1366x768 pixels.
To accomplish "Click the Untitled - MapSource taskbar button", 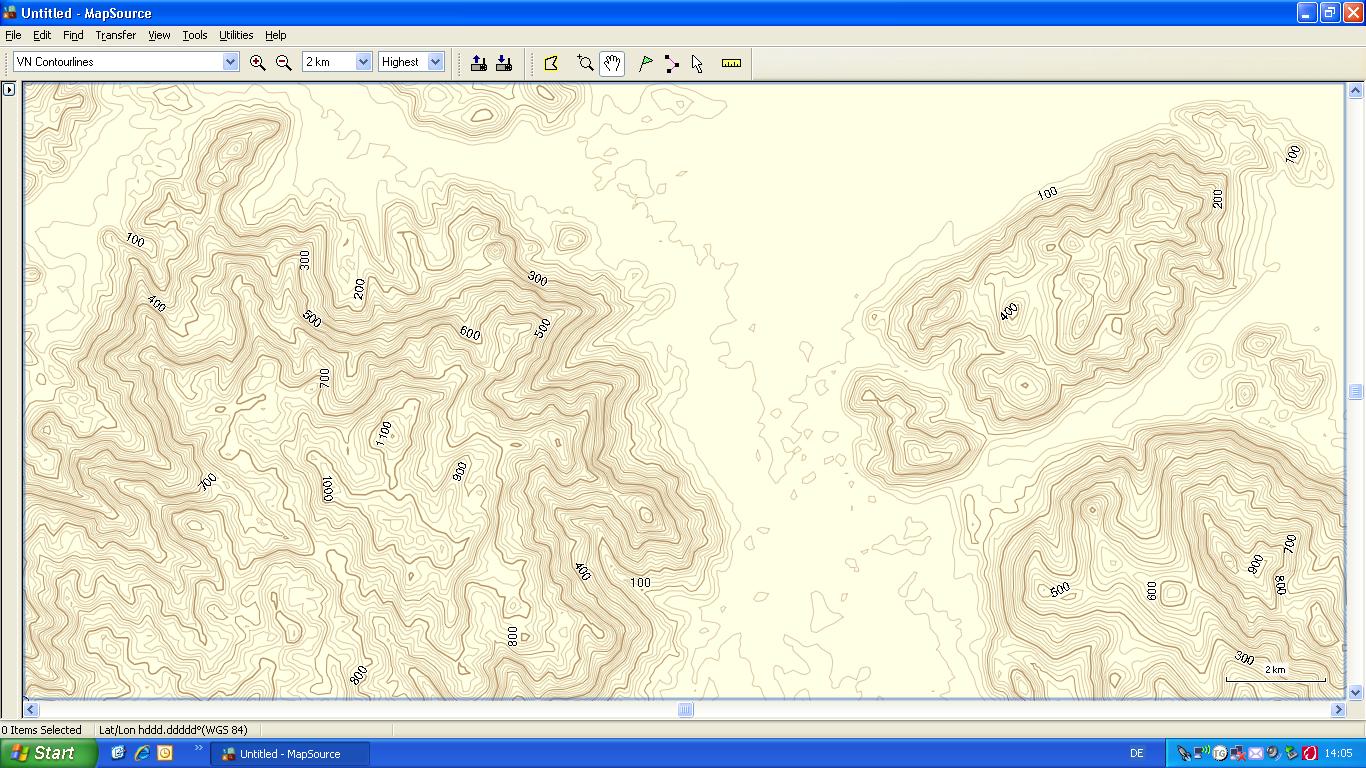I will pyautogui.click(x=290, y=754).
